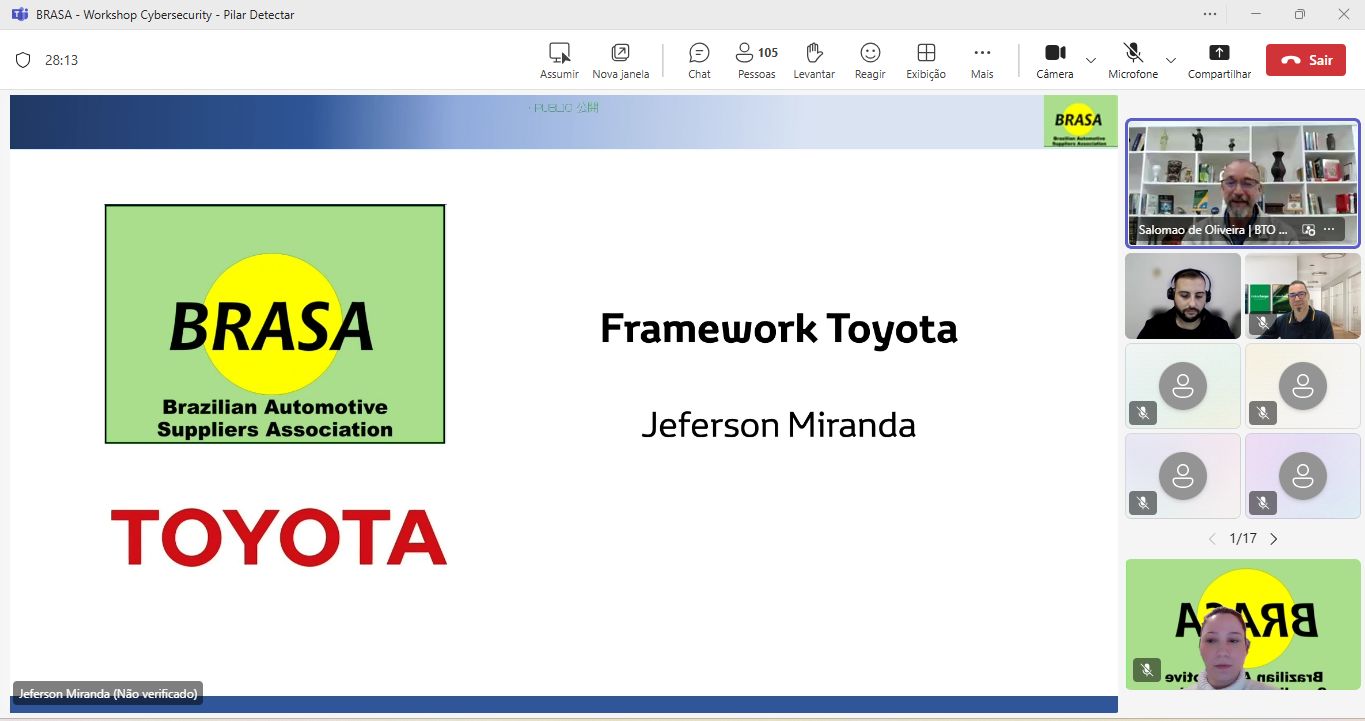Open meeting in Nova janela
This screenshot has height=721, width=1365.
[x=620, y=53]
